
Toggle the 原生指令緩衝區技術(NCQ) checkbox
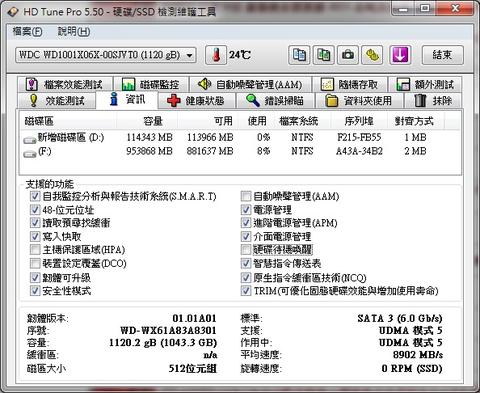click(x=246, y=277)
